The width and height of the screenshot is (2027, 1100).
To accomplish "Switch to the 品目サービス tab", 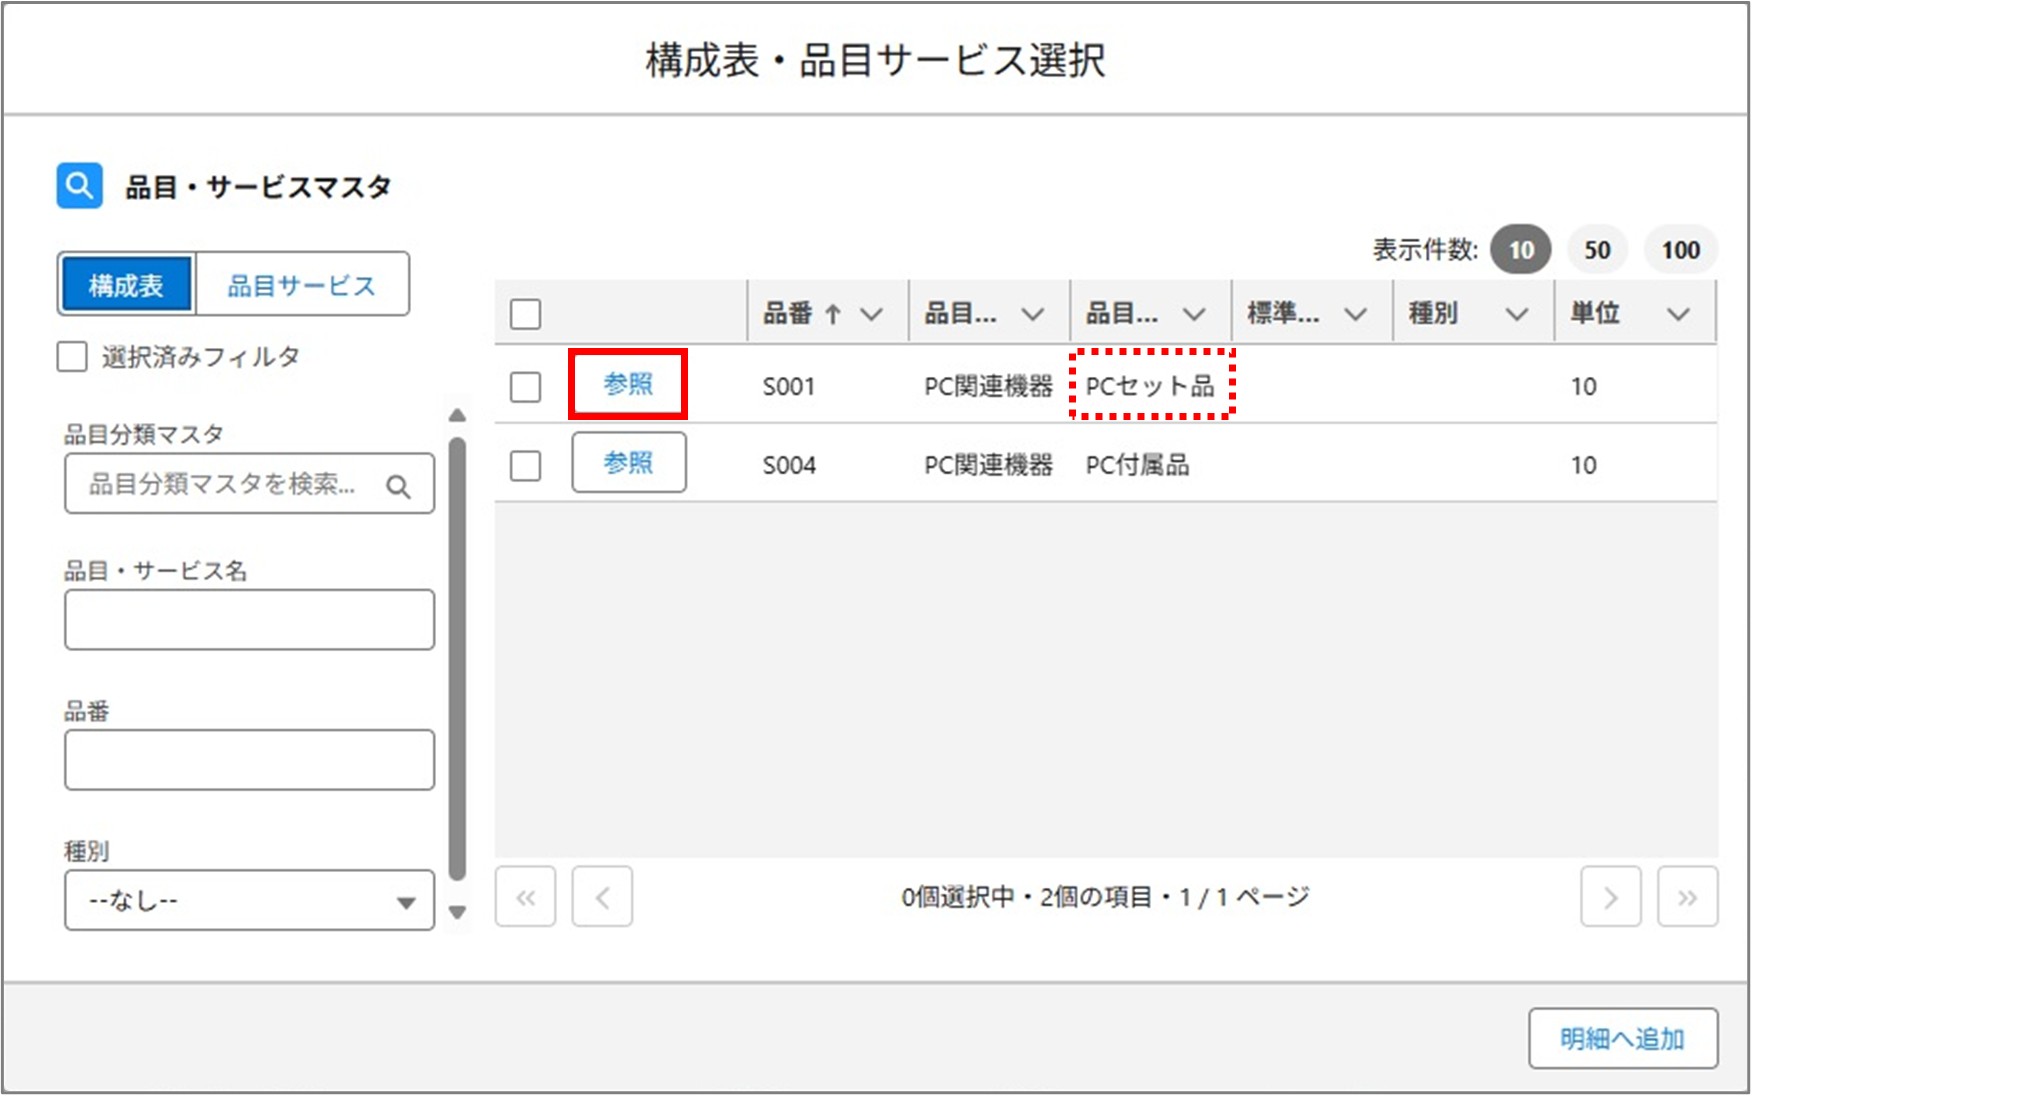I will [302, 283].
